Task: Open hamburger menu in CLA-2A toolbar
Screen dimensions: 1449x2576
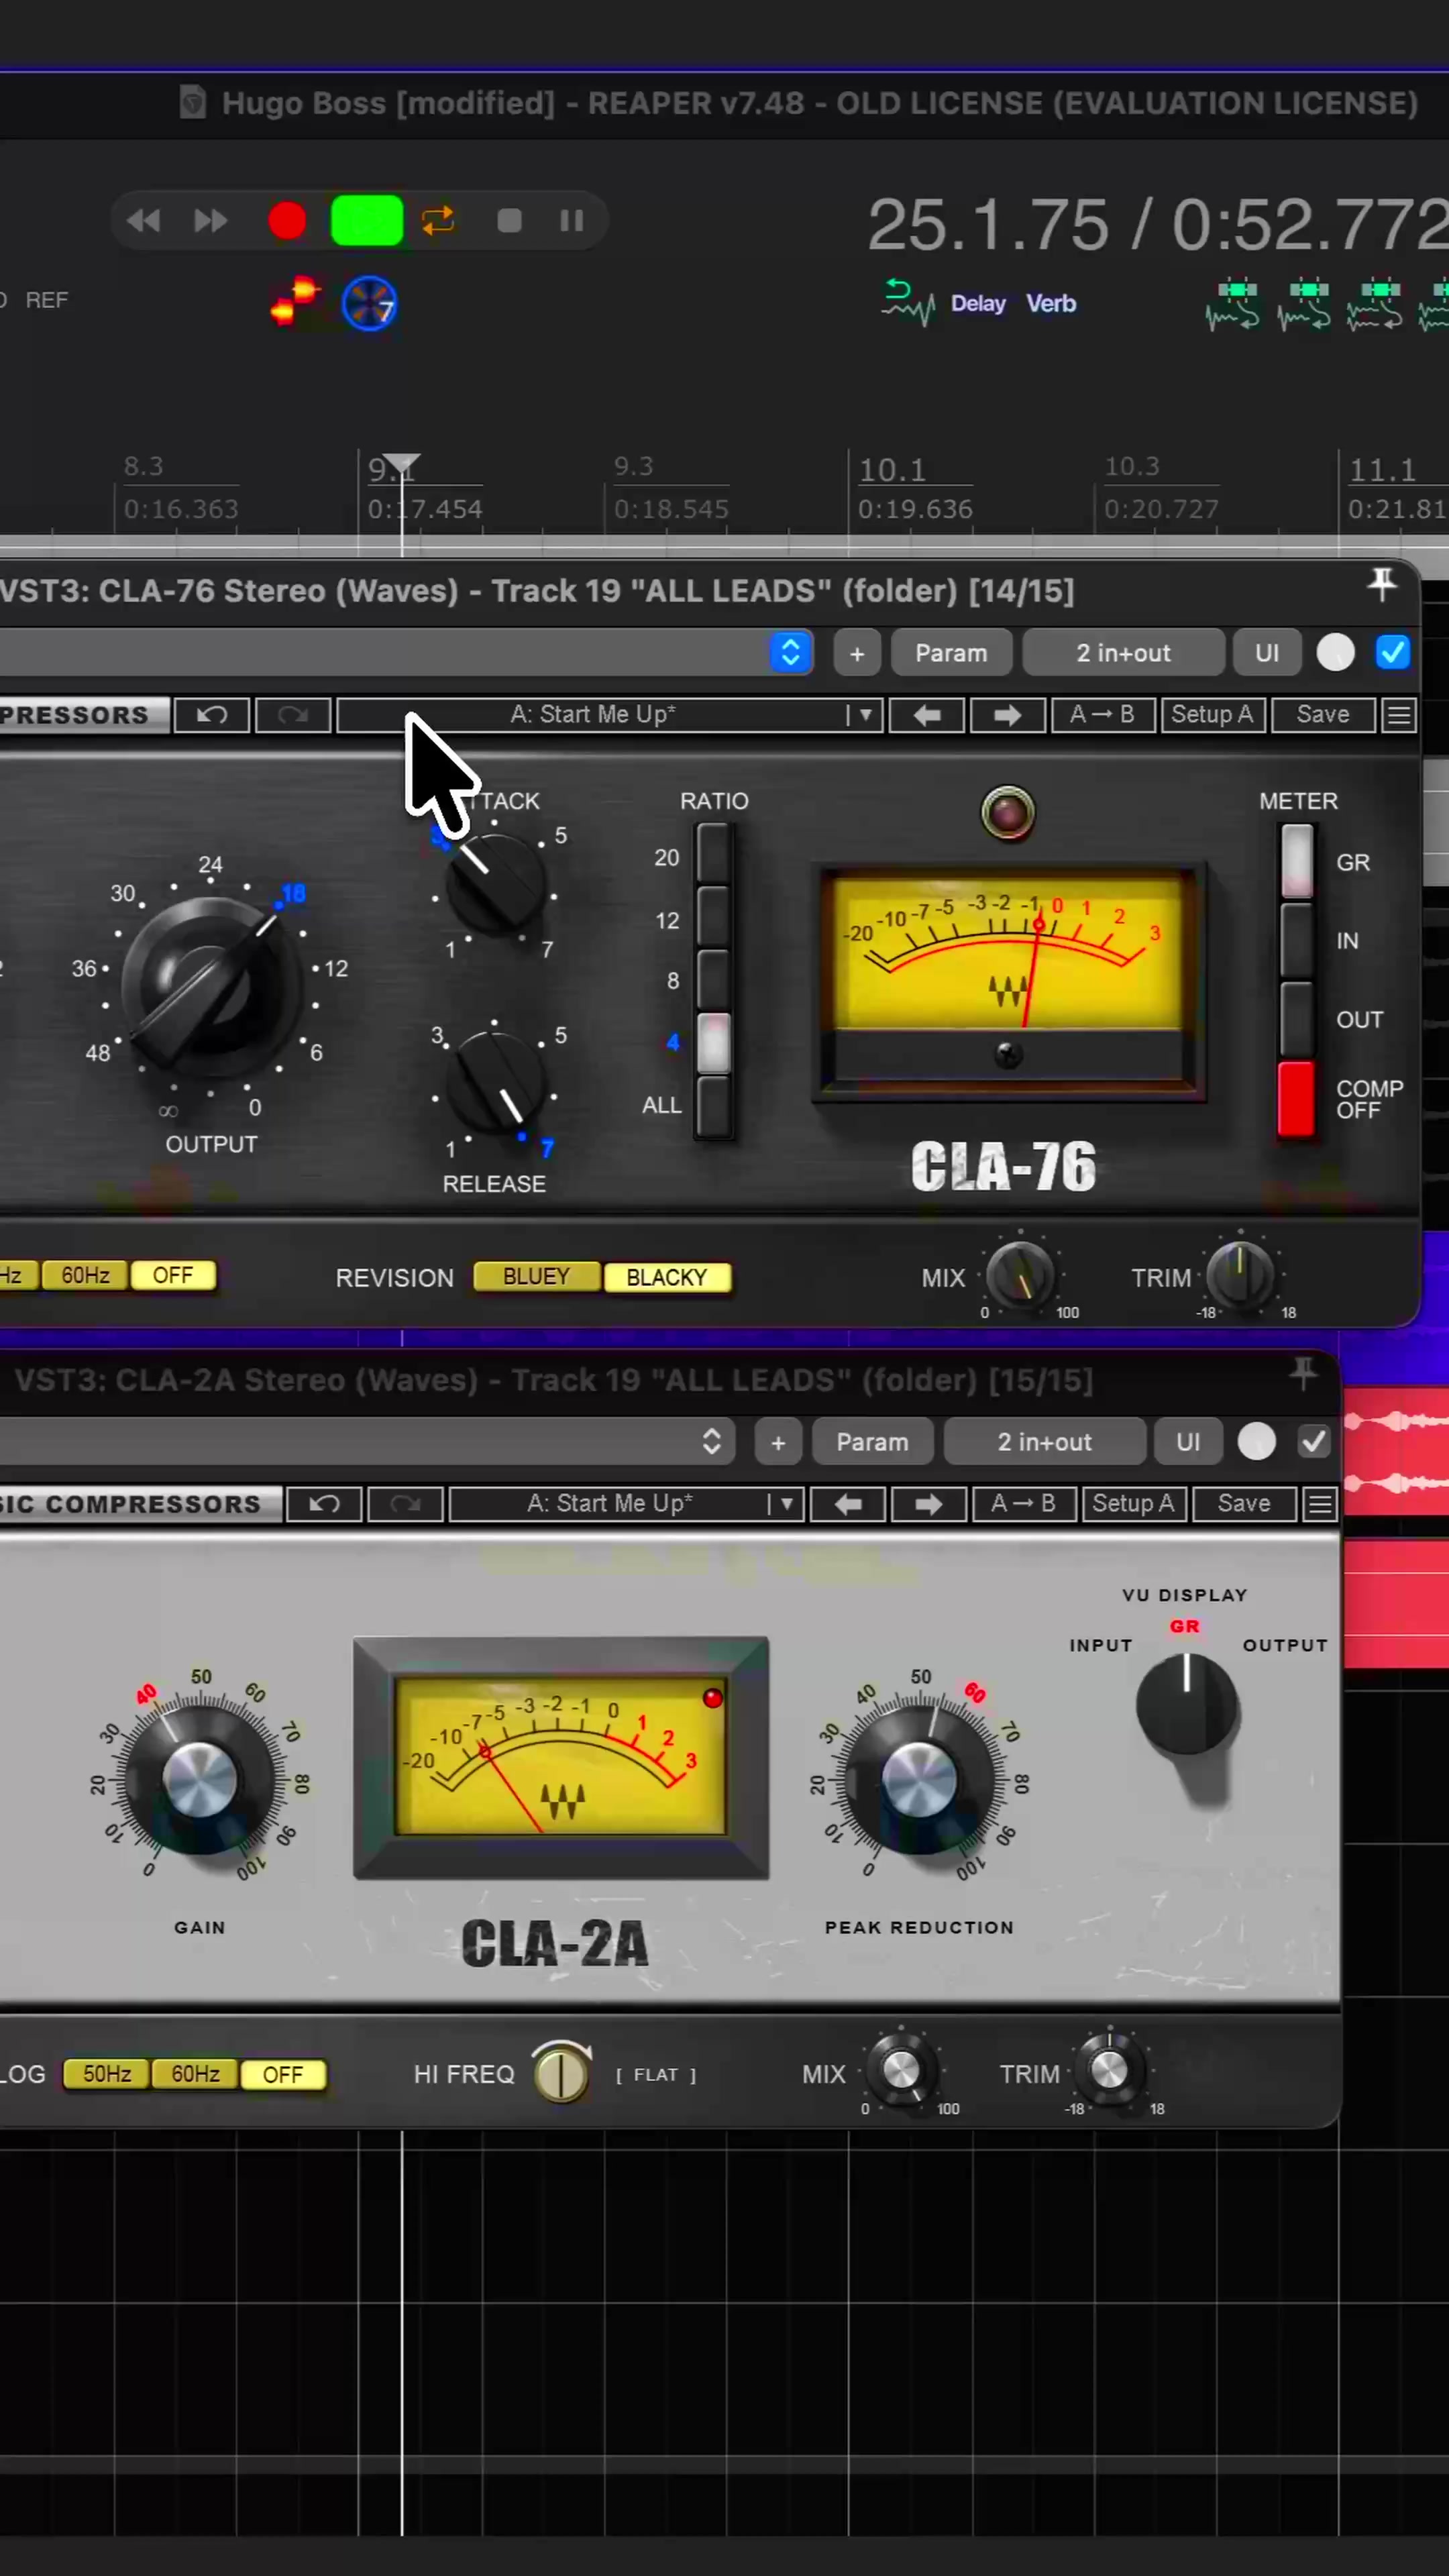Action: [x=1320, y=1504]
